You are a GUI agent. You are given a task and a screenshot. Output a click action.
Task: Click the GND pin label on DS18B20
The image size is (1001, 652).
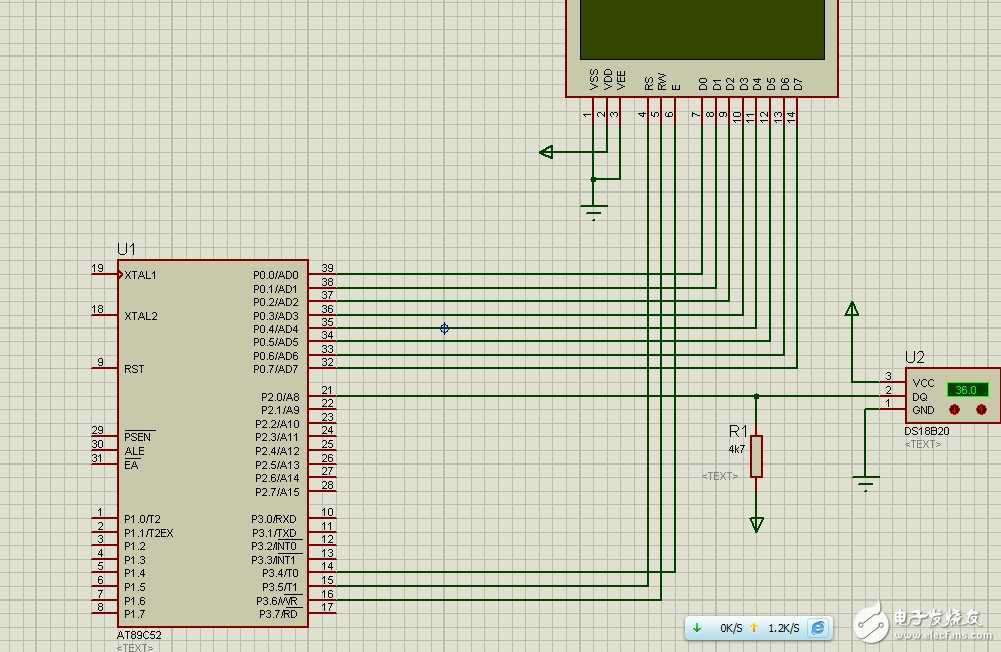click(x=923, y=410)
